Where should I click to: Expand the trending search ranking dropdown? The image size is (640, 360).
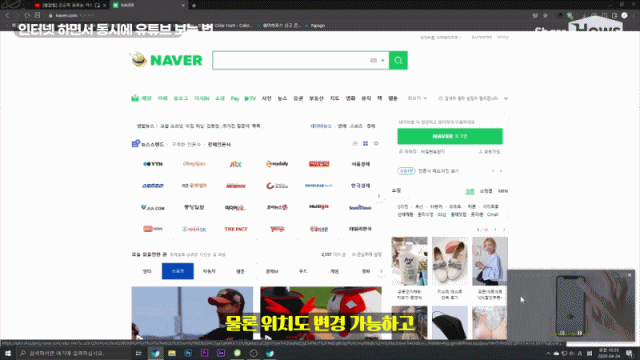[506, 98]
